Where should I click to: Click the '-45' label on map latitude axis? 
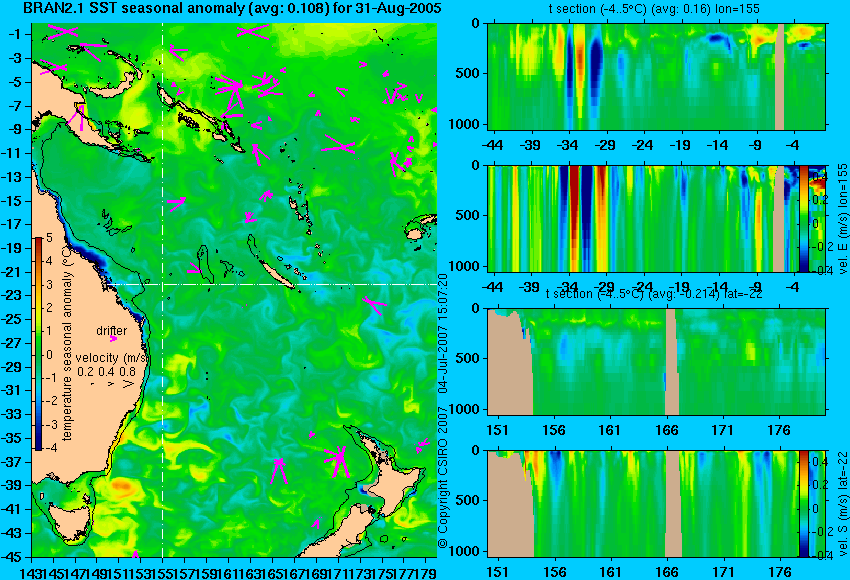(x=12, y=557)
